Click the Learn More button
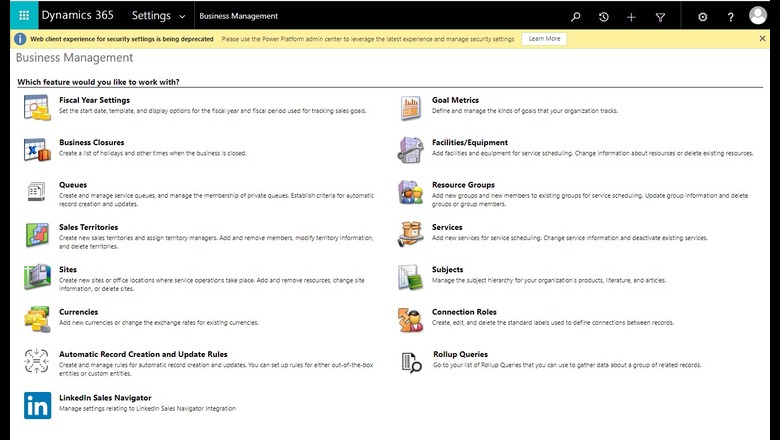 point(544,39)
